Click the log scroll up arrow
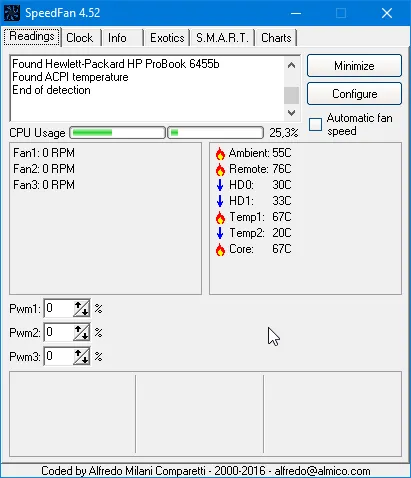 click(291, 65)
